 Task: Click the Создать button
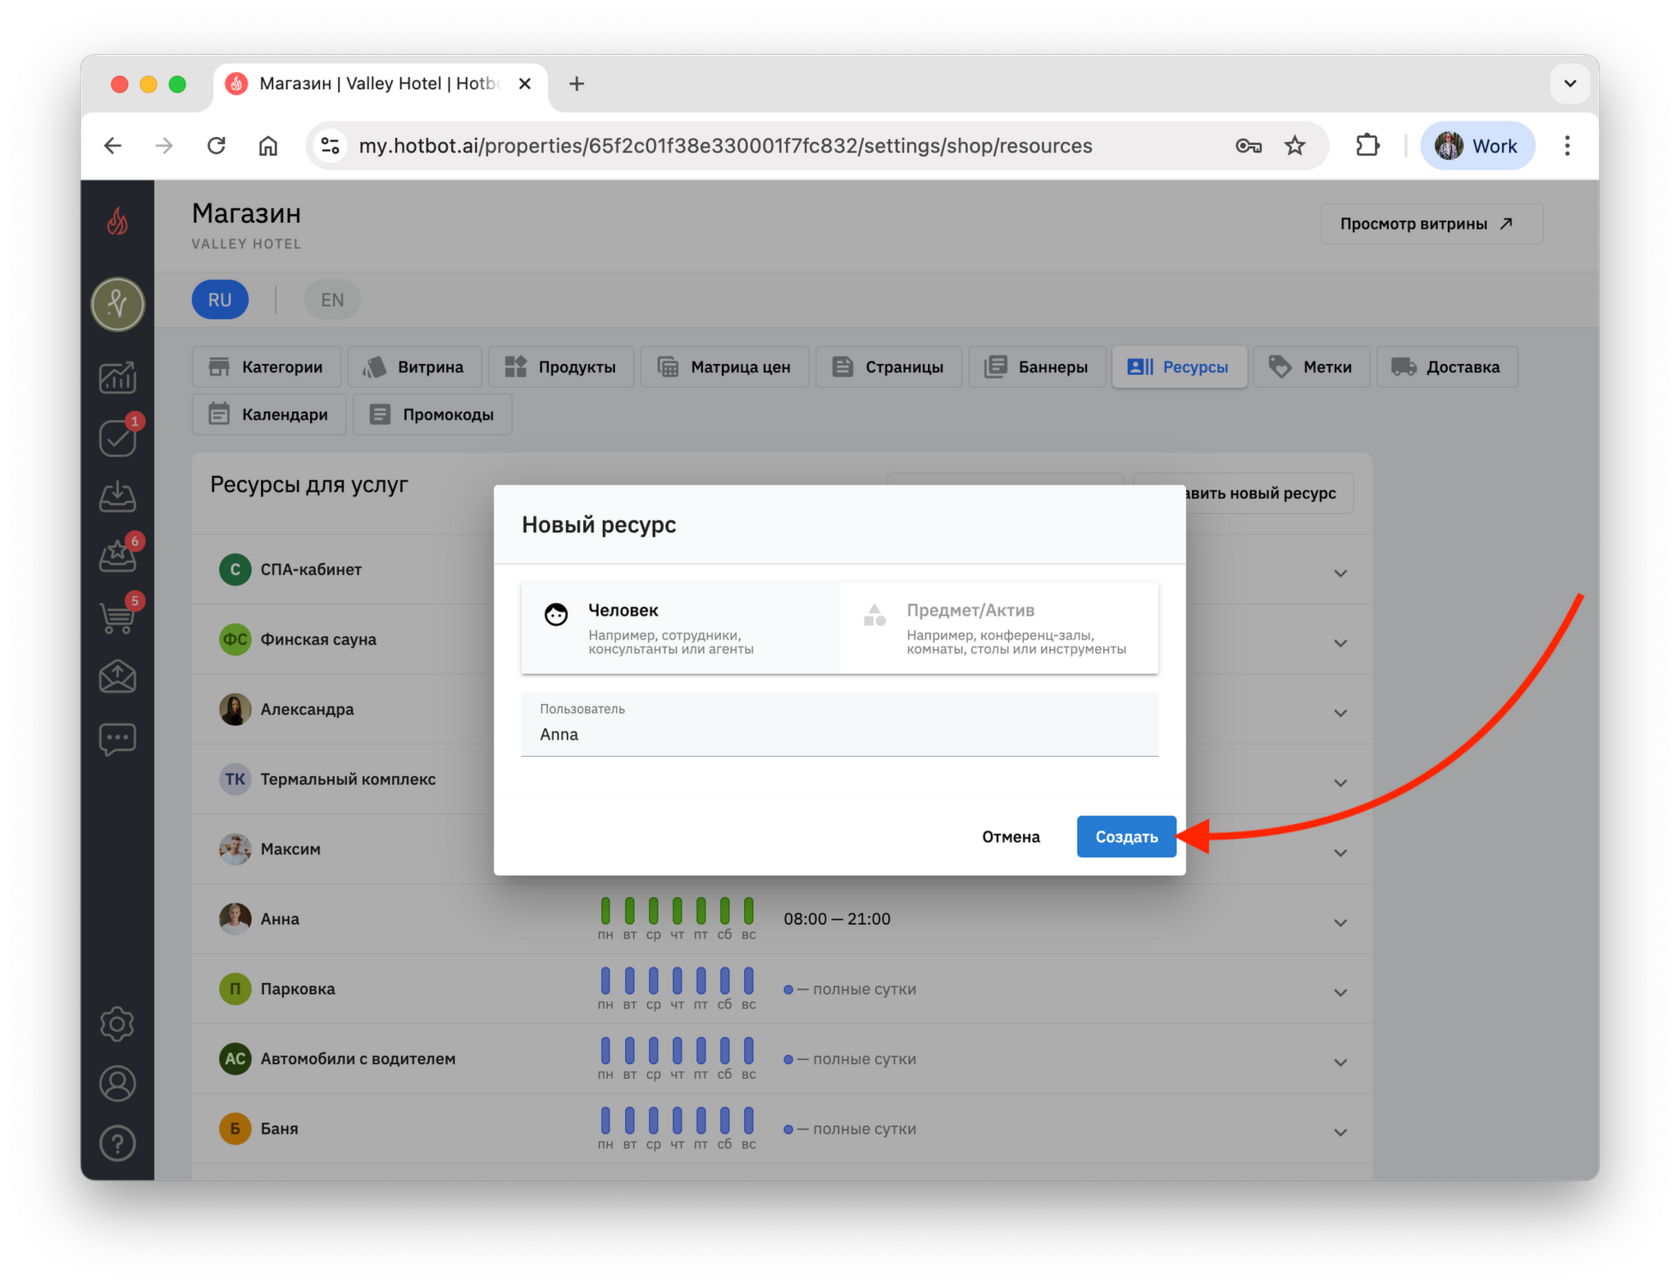point(1126,837)
